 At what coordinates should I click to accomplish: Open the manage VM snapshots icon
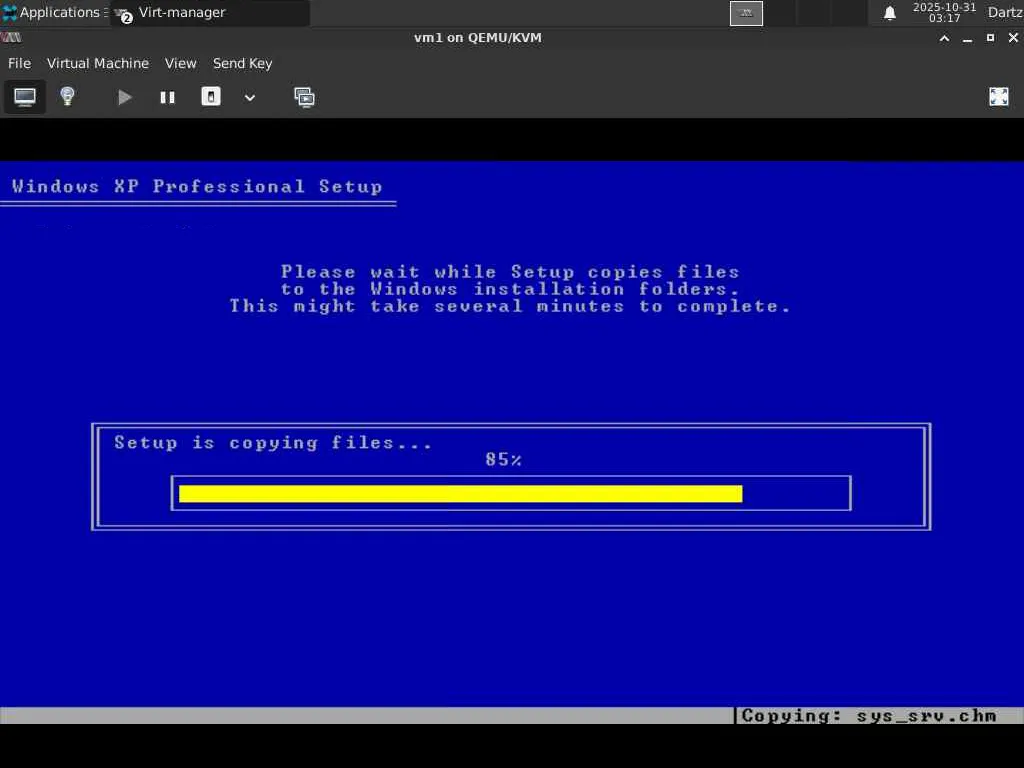(304, 97)
